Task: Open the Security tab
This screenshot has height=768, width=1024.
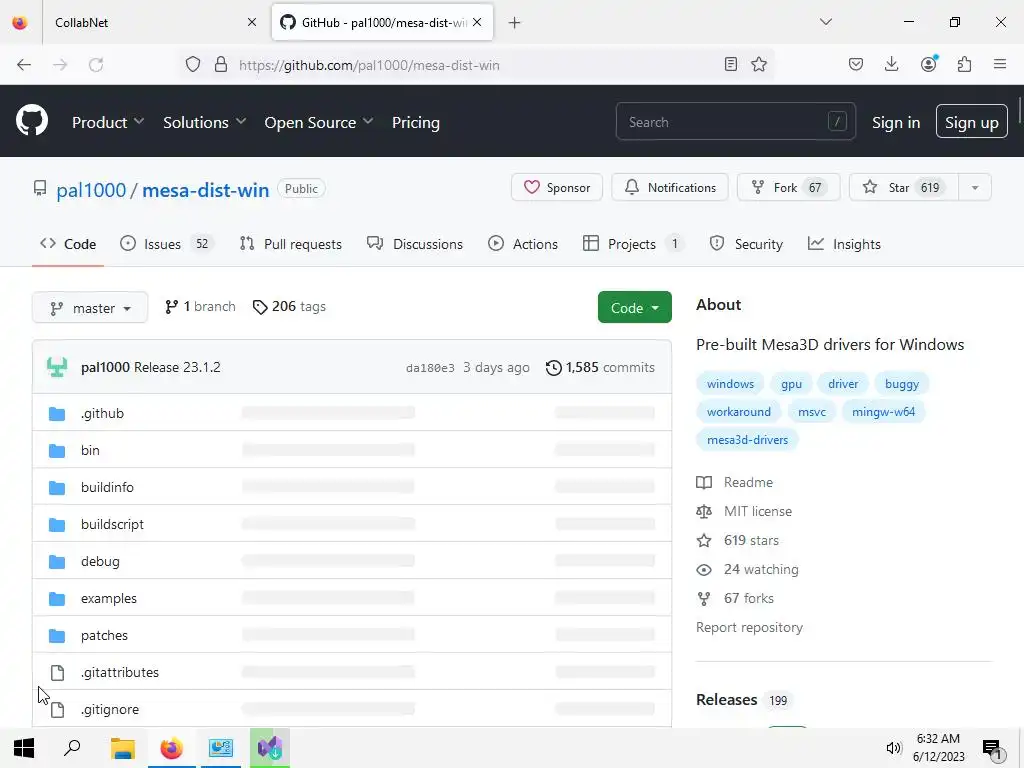Action: point(746,244)
